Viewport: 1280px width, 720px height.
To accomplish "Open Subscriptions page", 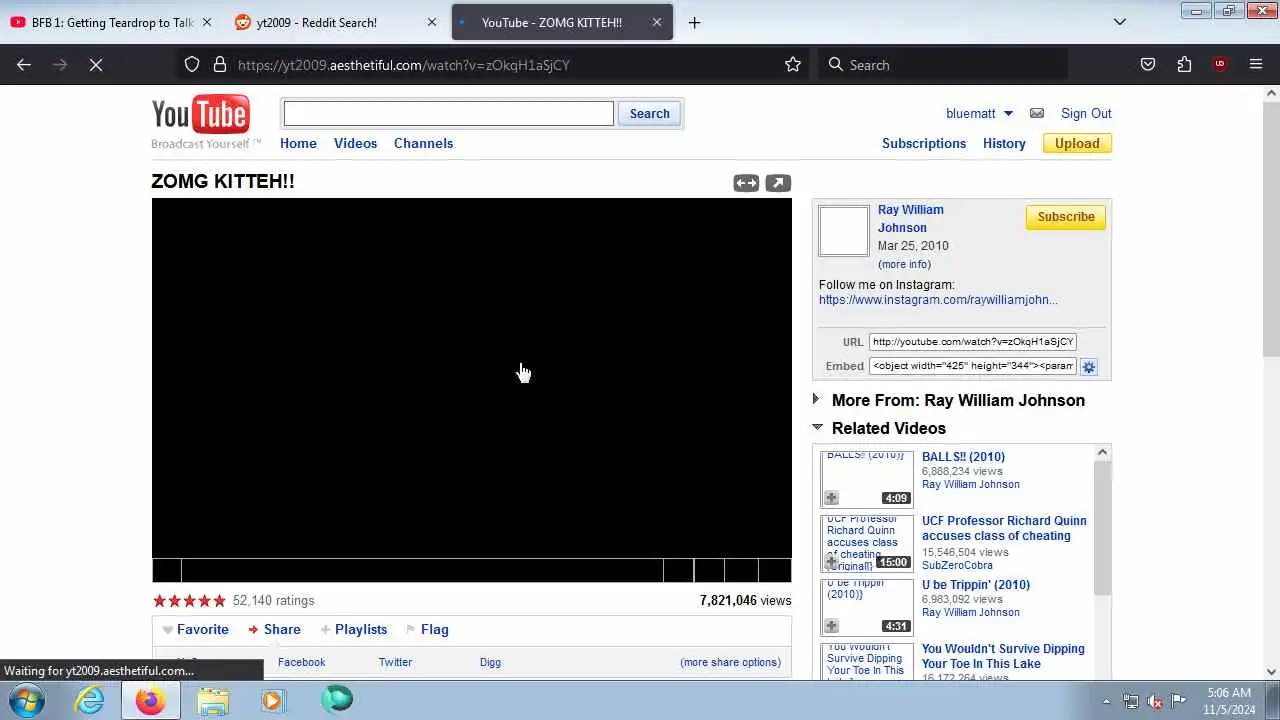I will (x=924, y=143).
